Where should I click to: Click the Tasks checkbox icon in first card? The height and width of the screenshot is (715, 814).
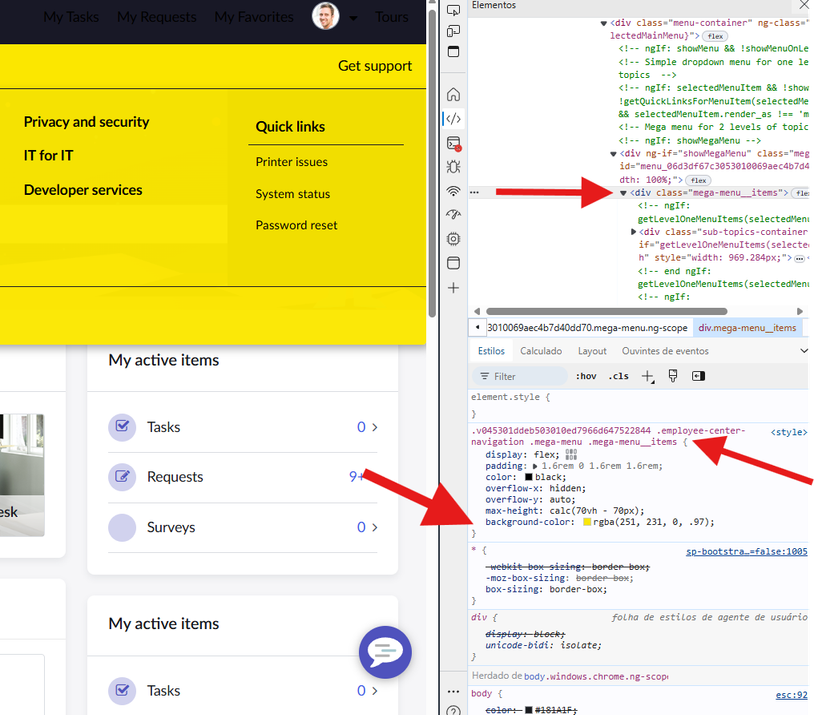122,427
